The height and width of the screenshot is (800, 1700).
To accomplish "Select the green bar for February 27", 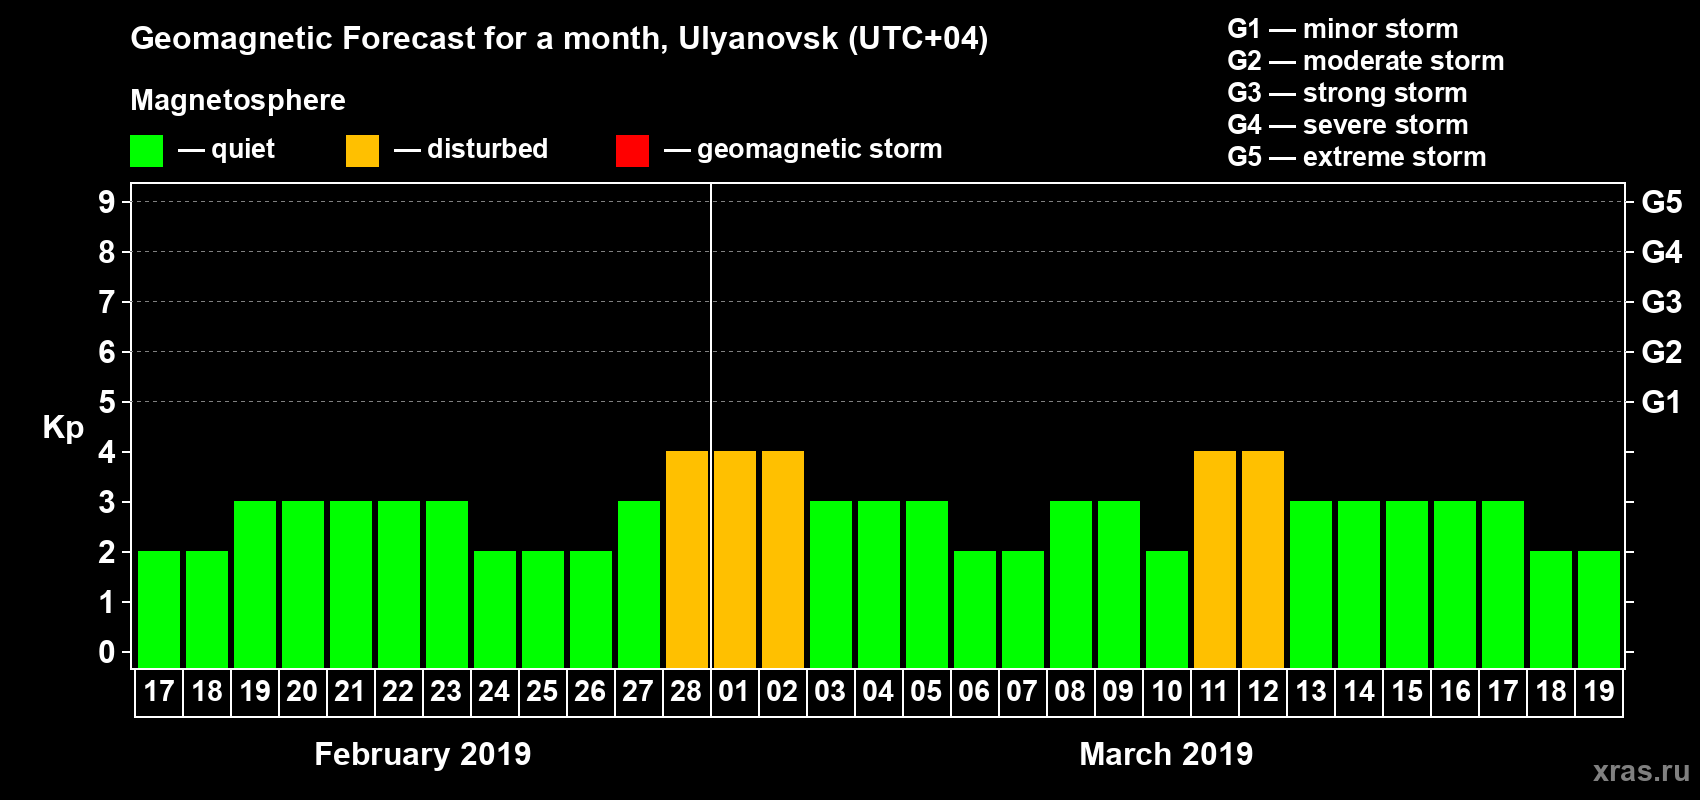I will pos(639,585).
